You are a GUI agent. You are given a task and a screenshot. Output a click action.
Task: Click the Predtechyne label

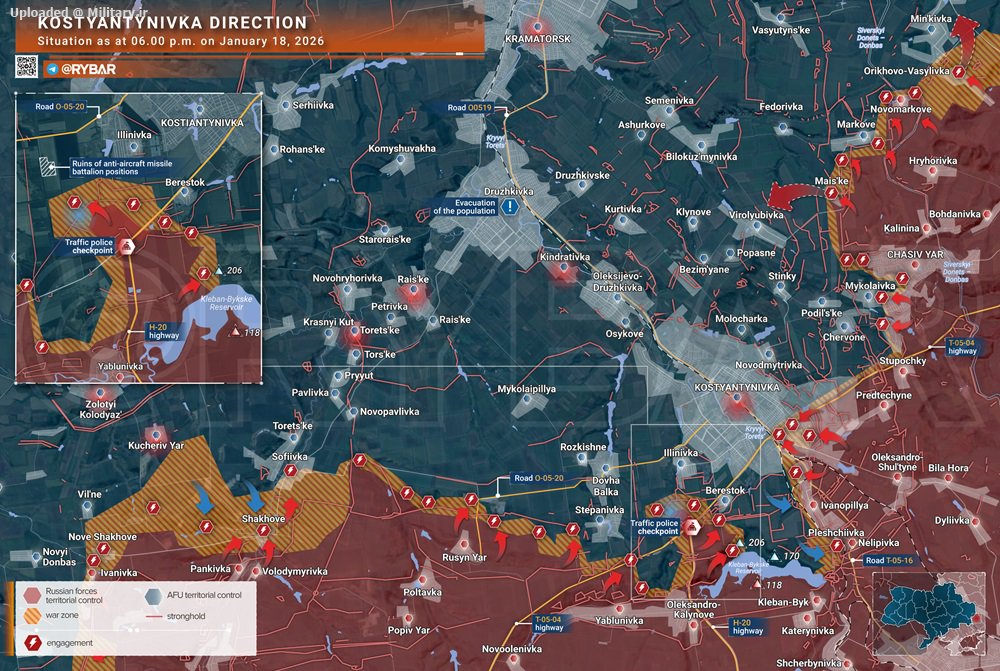click(884, 395)
